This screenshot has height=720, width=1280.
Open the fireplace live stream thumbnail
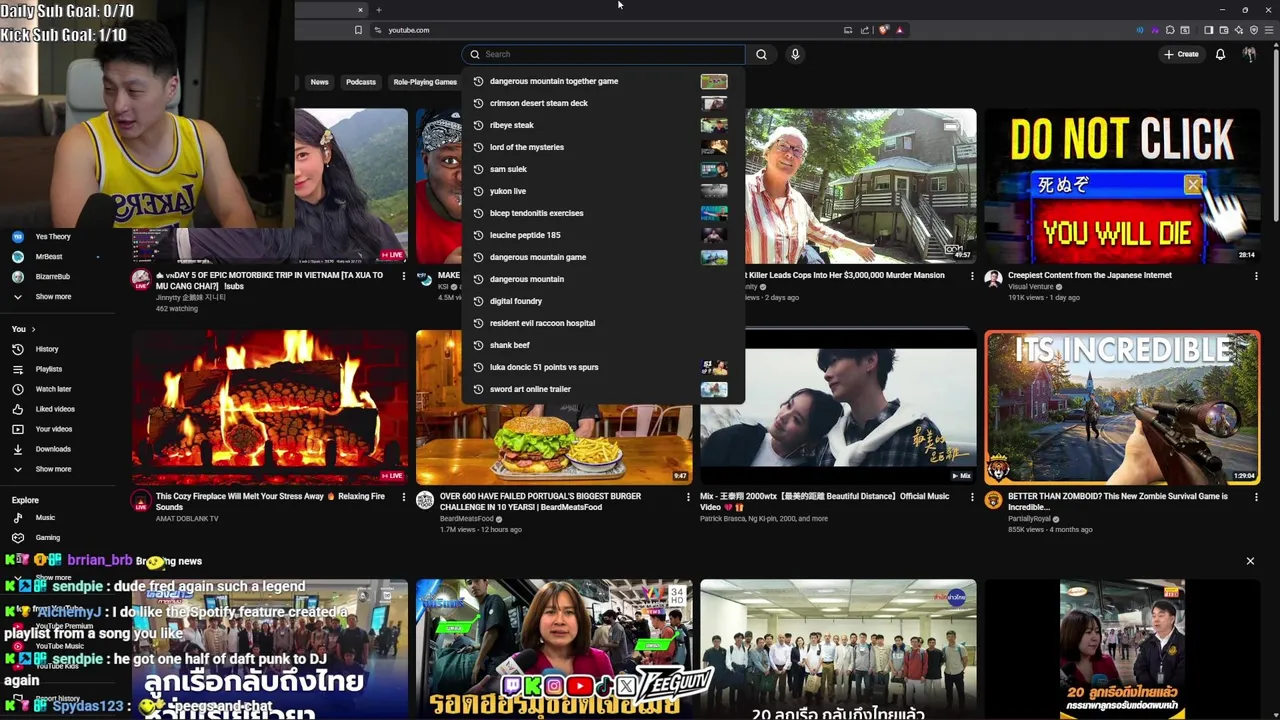pos(270,407)
